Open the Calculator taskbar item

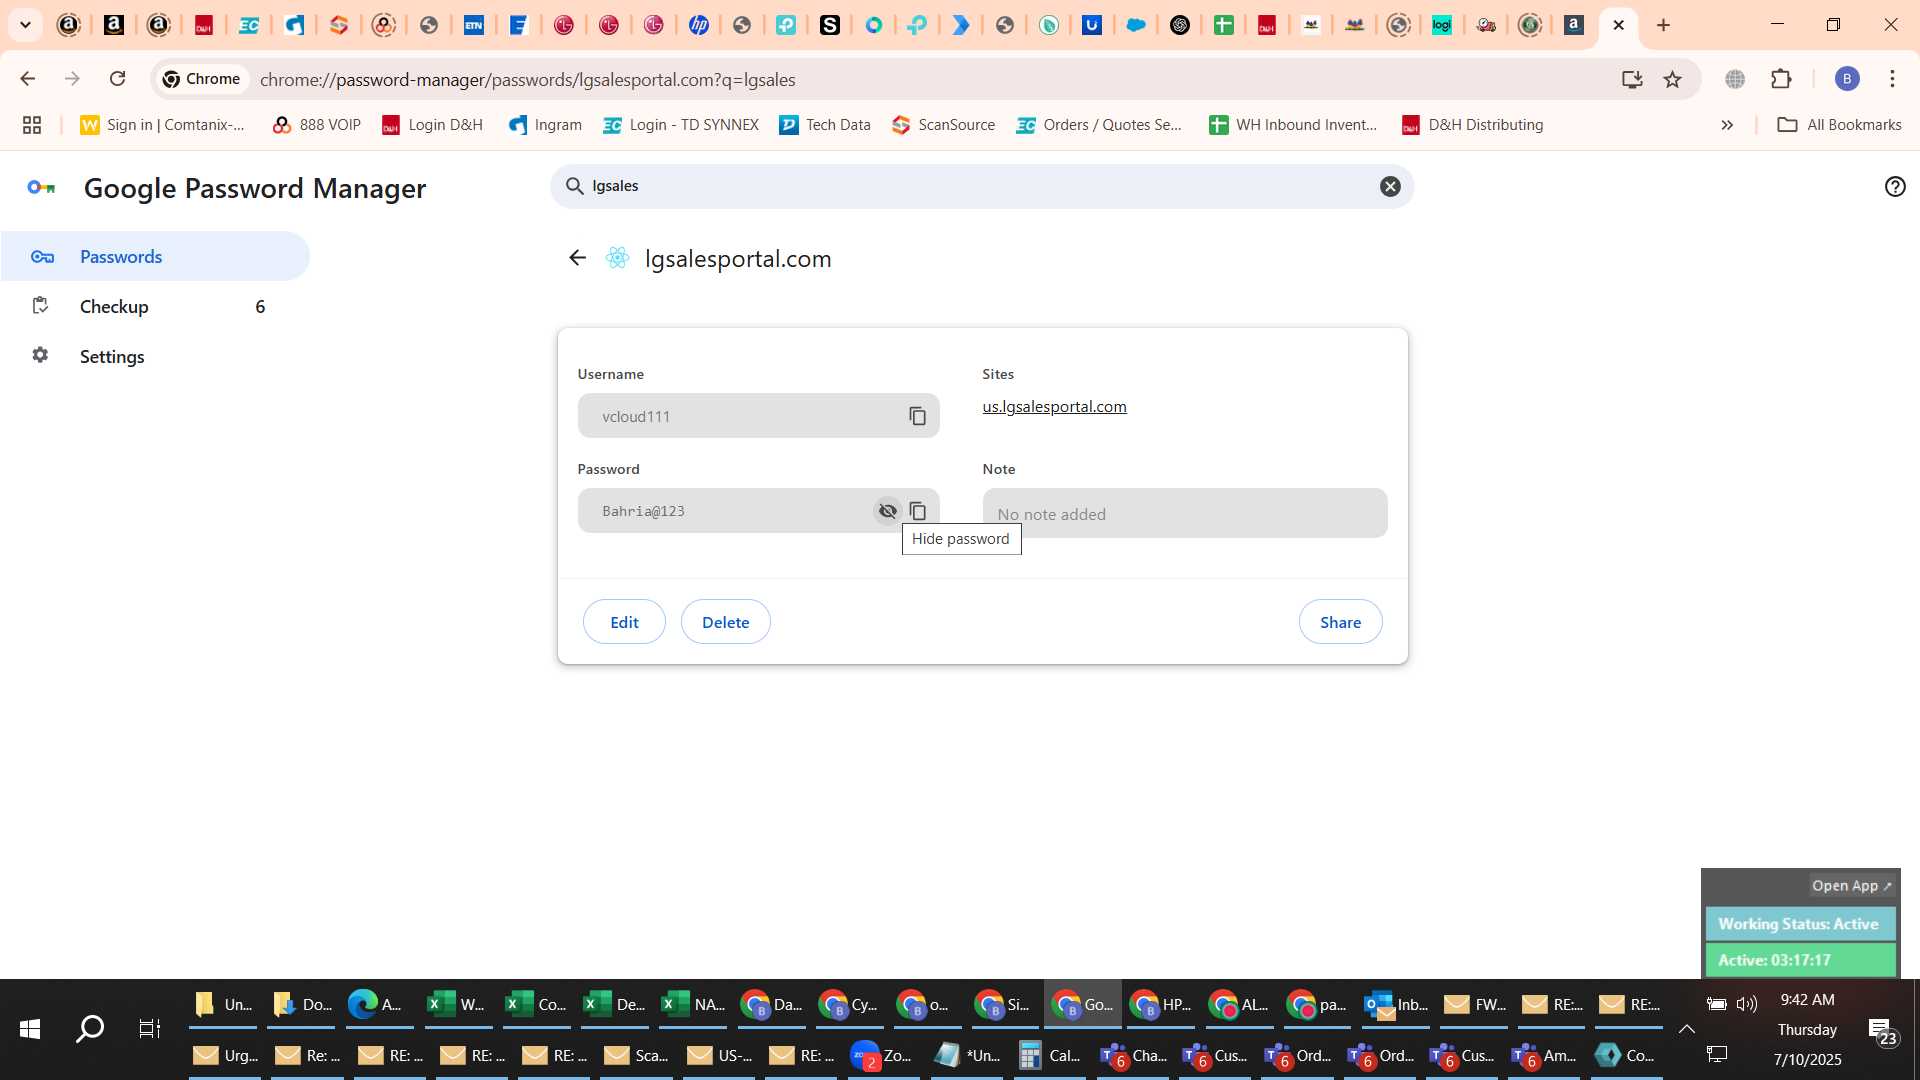(1050, 1055)
